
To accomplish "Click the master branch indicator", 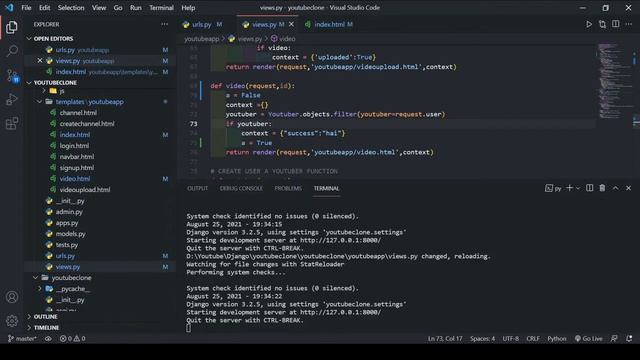I will coord(22,338).
